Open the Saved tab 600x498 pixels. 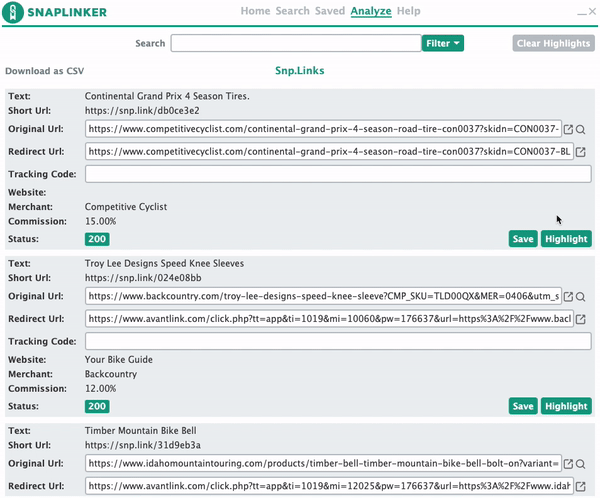[330, 11]
